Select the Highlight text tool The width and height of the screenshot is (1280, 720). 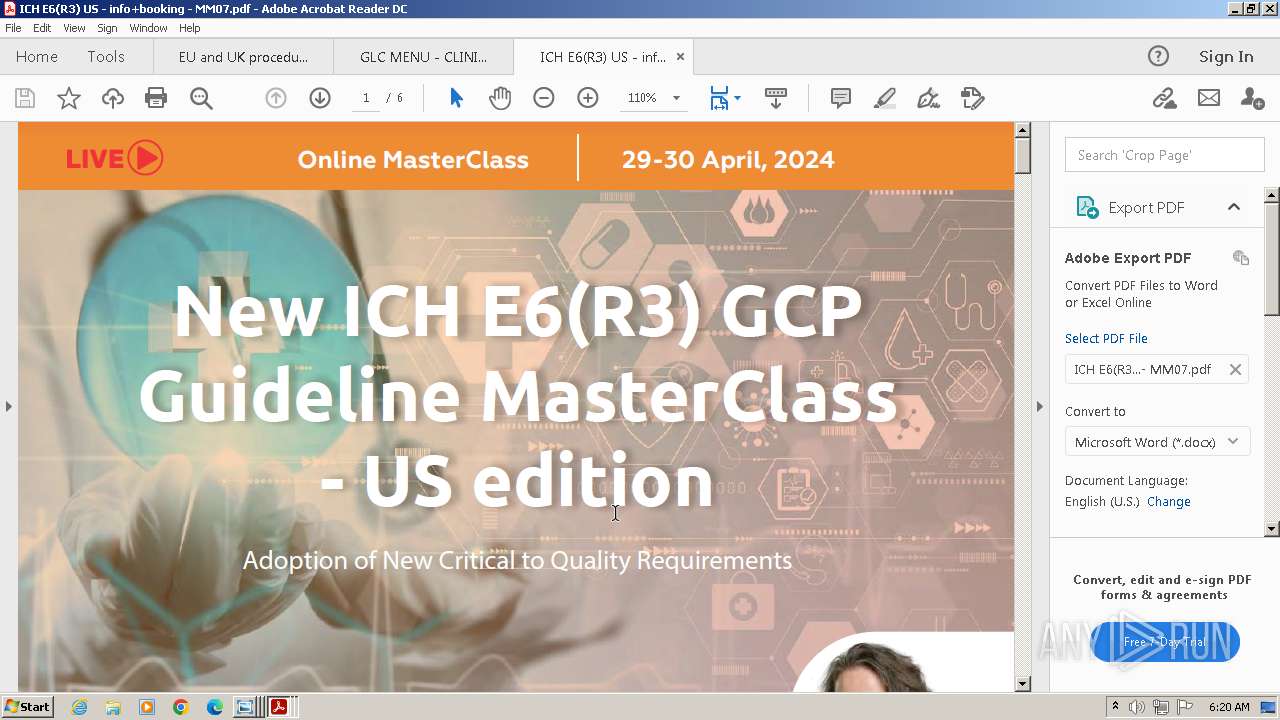pyautogui.click(x=885, y=98)
